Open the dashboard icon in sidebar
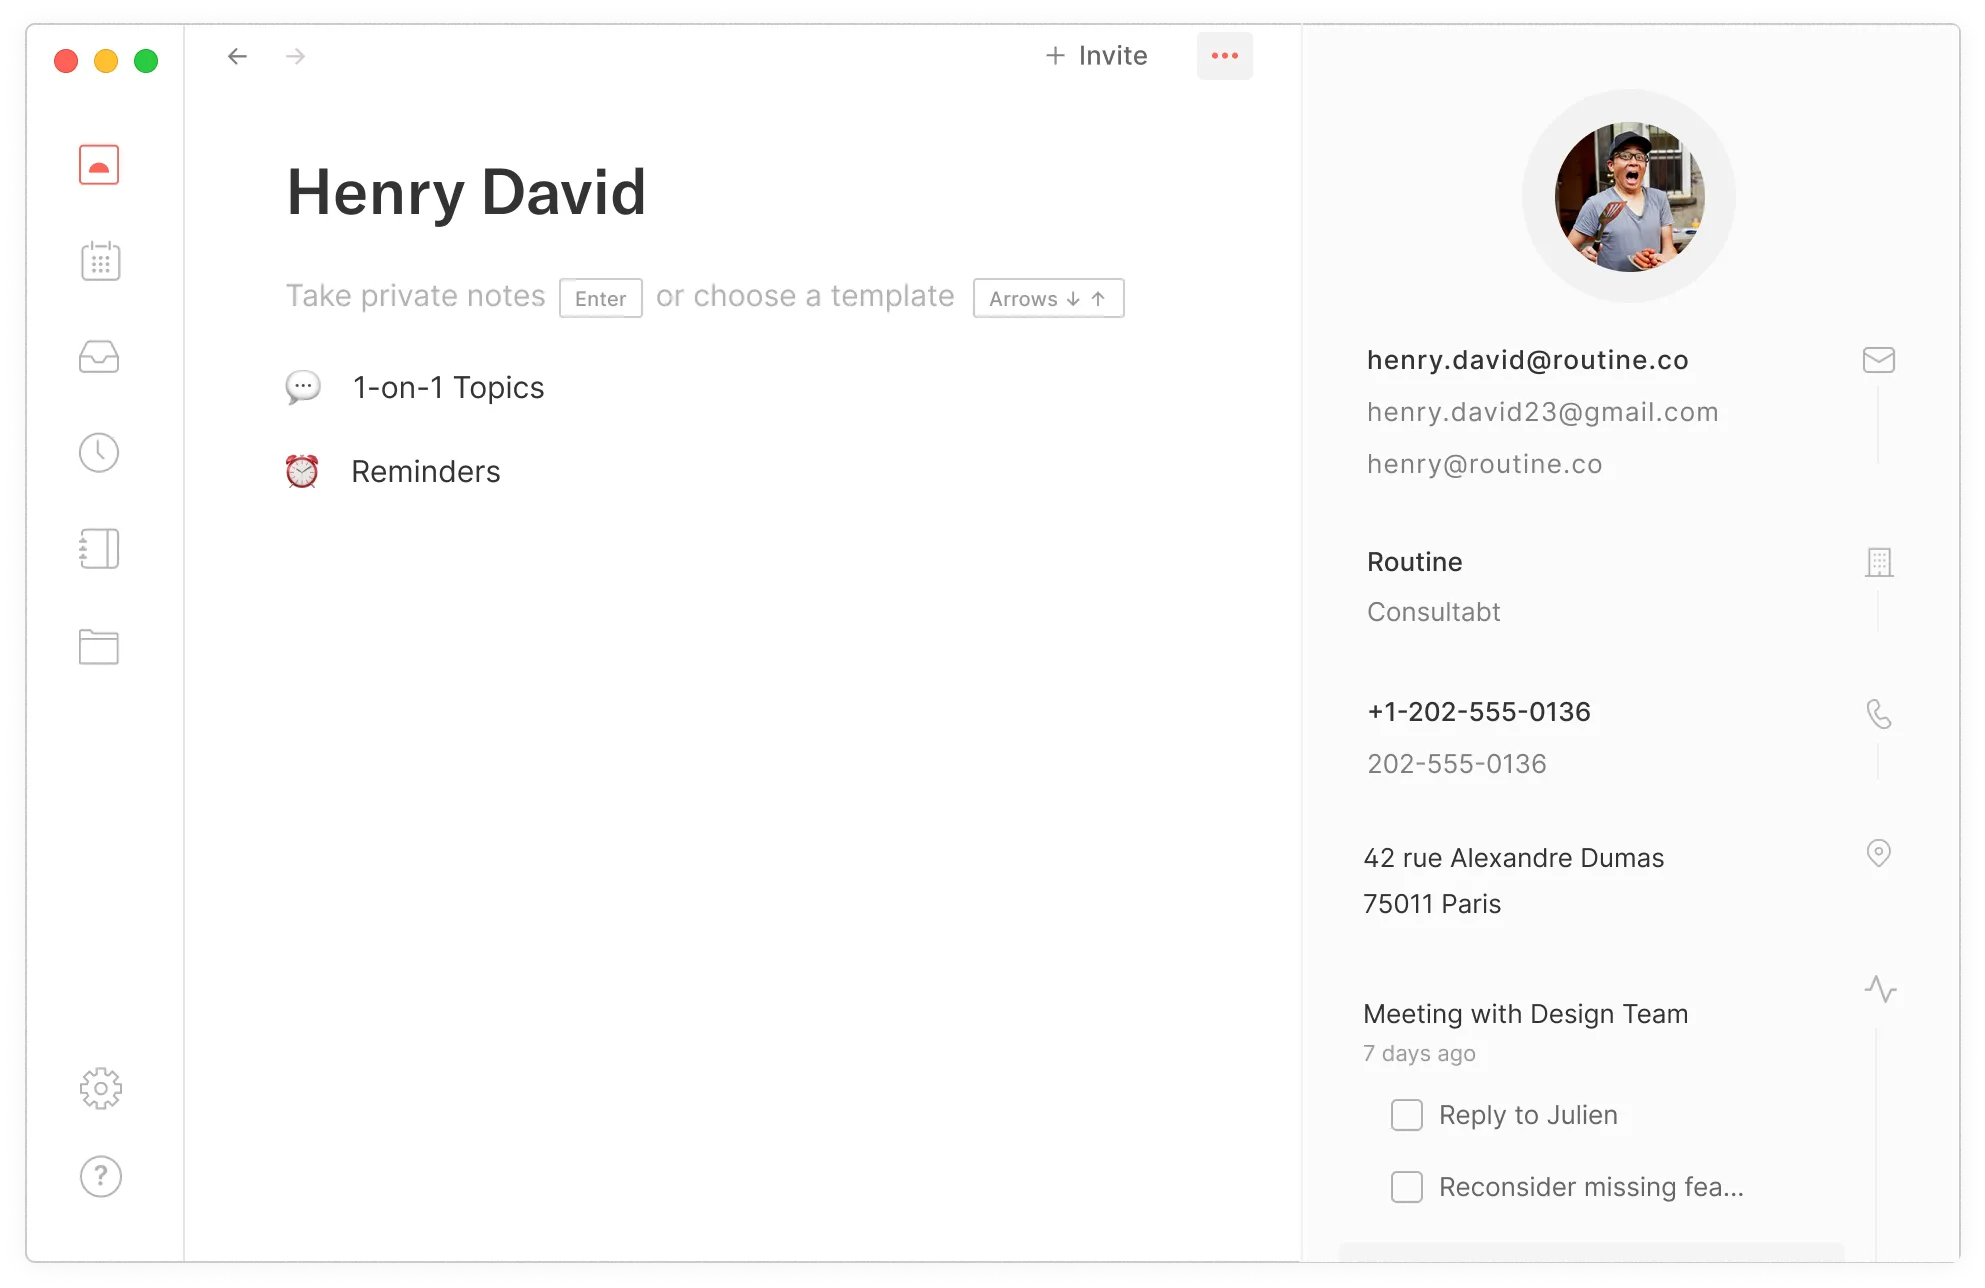Image resolution: width=1985 pixels, height=1288 pixels. click(x=99, y=165)
